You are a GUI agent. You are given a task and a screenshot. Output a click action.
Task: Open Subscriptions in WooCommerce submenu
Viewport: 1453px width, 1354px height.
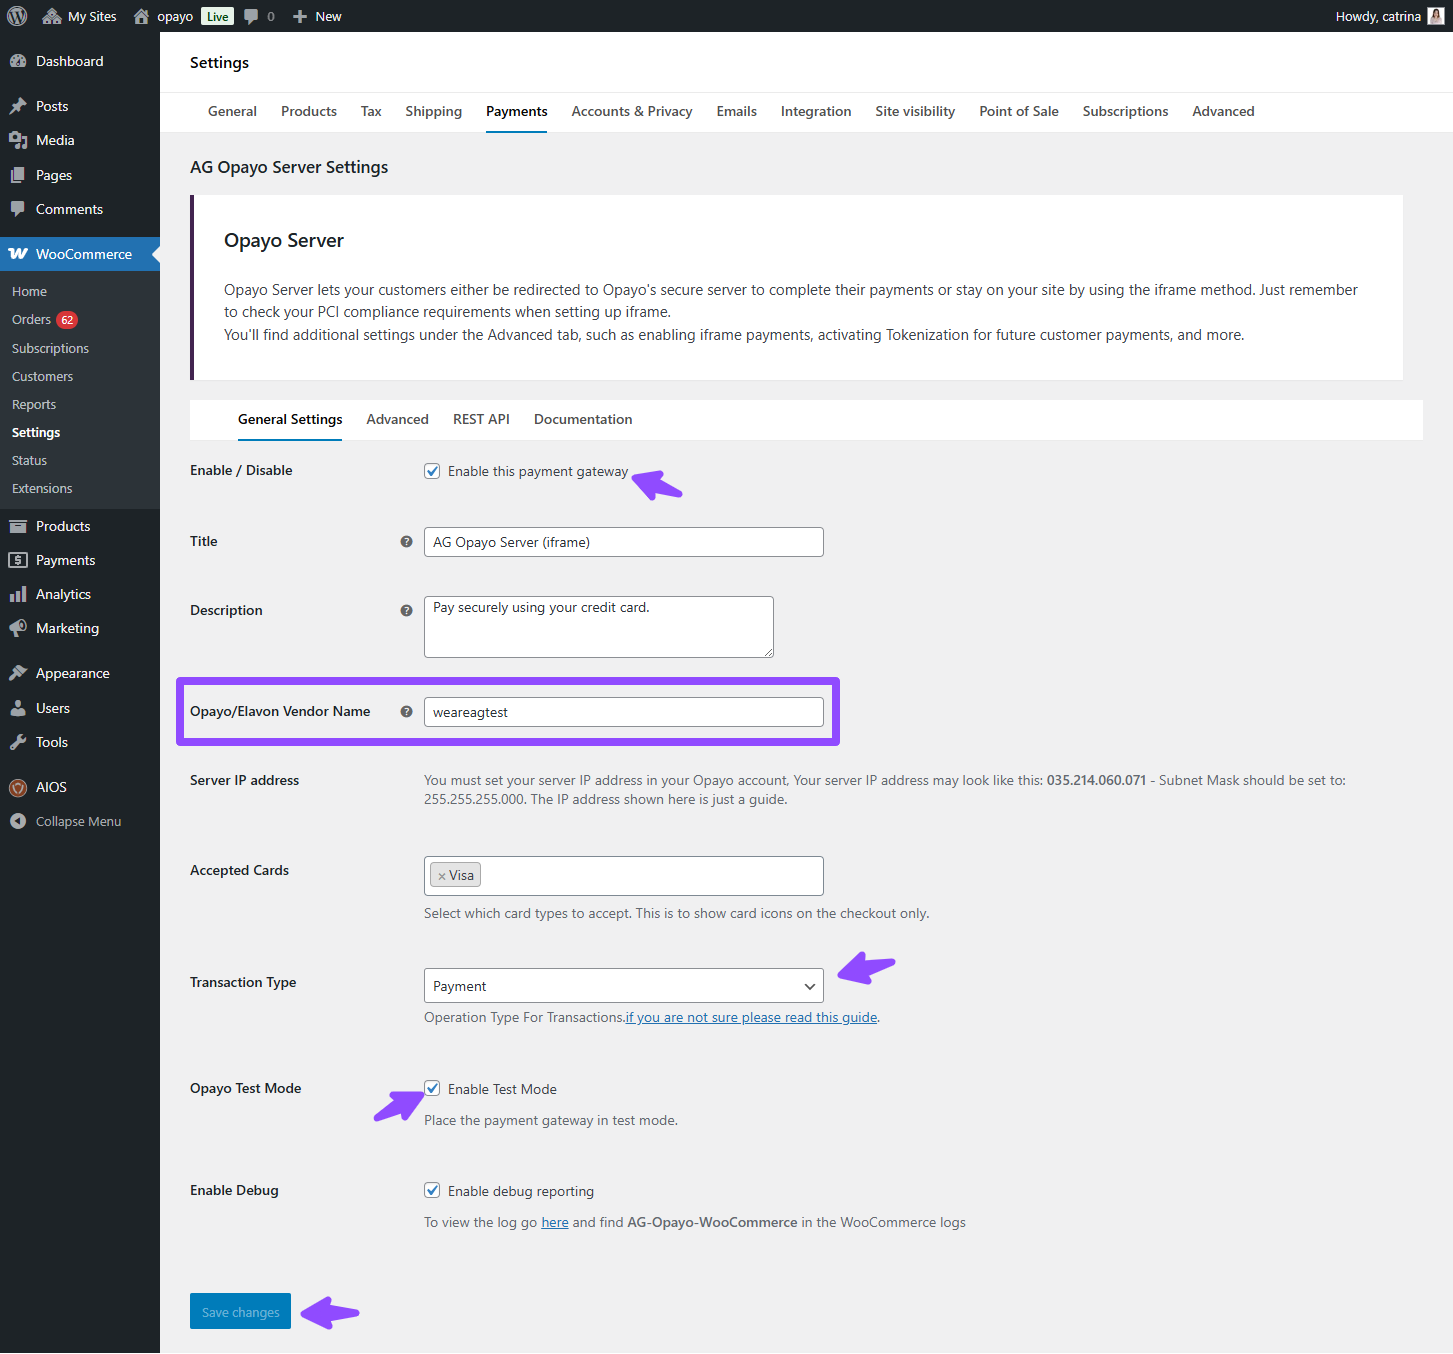coord(50,348)
